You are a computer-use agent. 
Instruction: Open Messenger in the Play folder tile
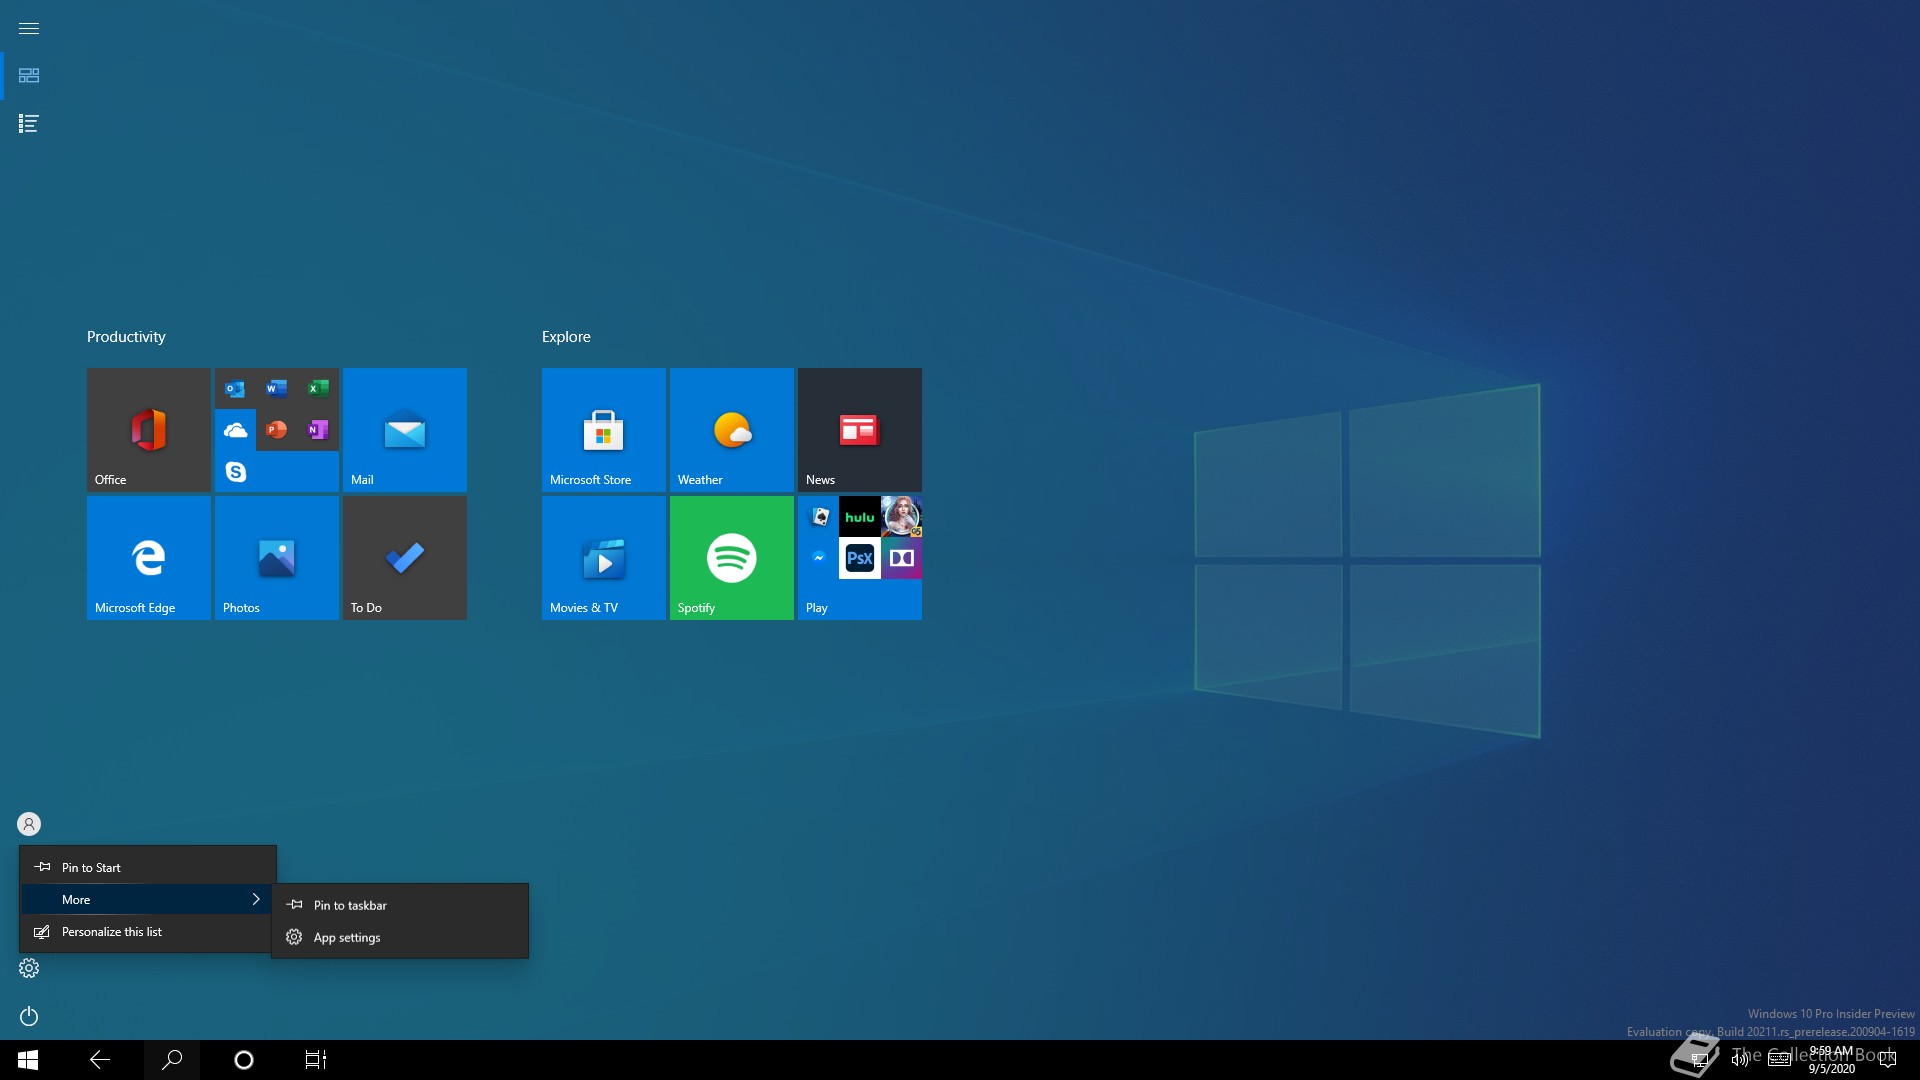819,557
